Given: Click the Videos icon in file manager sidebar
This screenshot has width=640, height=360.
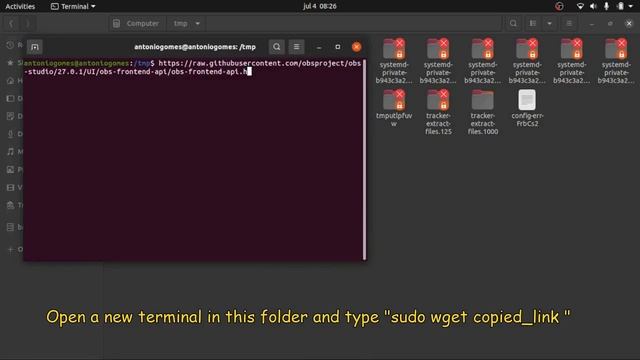Looking at the screenshot, I should [10, 187].
